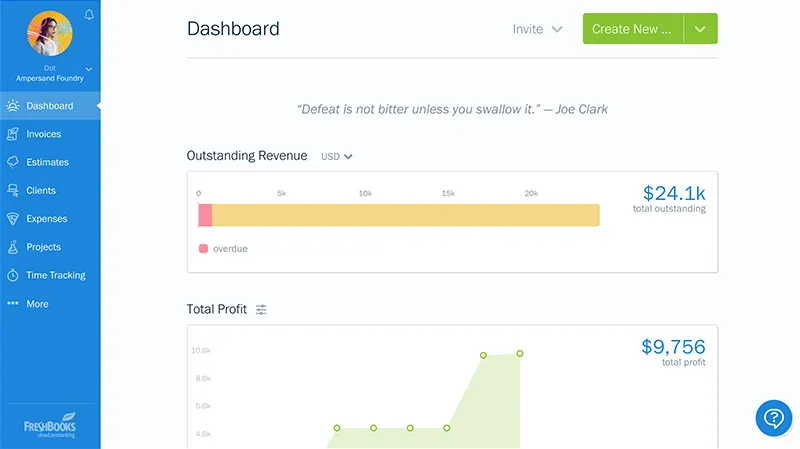This screenshot has width=800, height=449.
Task: Select the Clients icon in sidebar
Action: (x=13, y=190)
